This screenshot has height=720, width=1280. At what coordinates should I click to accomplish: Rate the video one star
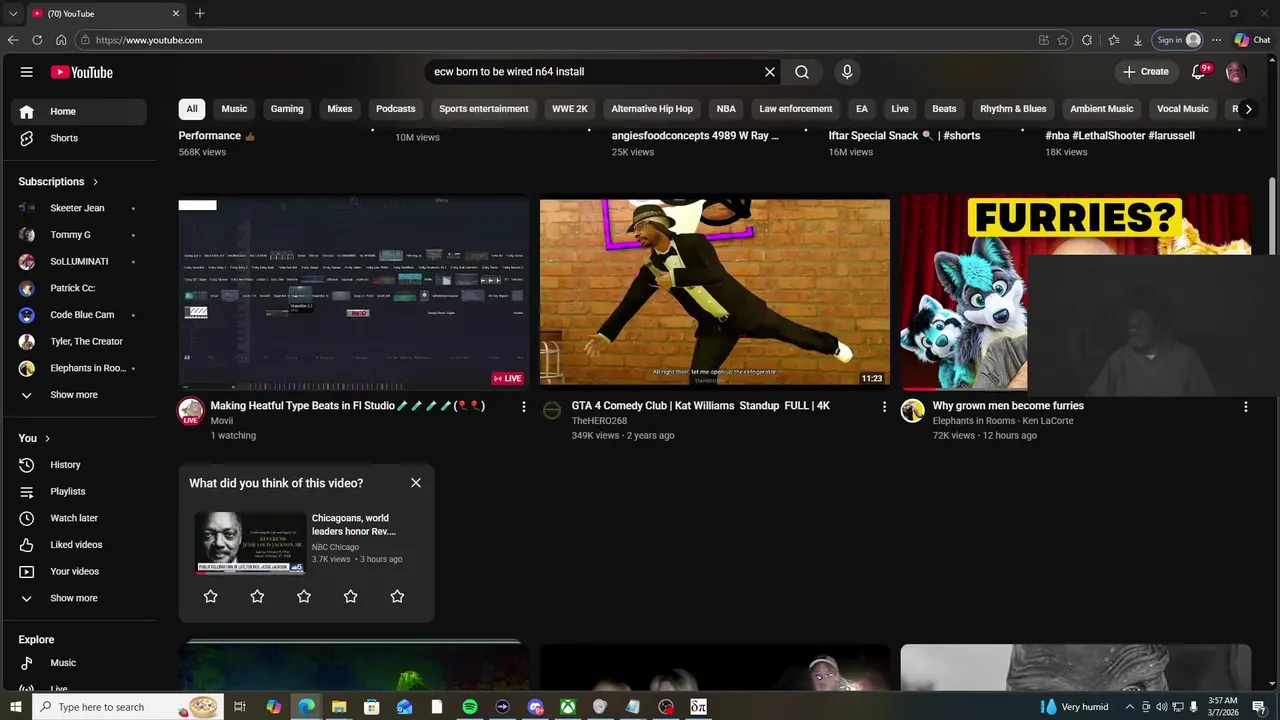tap(211, 596)
